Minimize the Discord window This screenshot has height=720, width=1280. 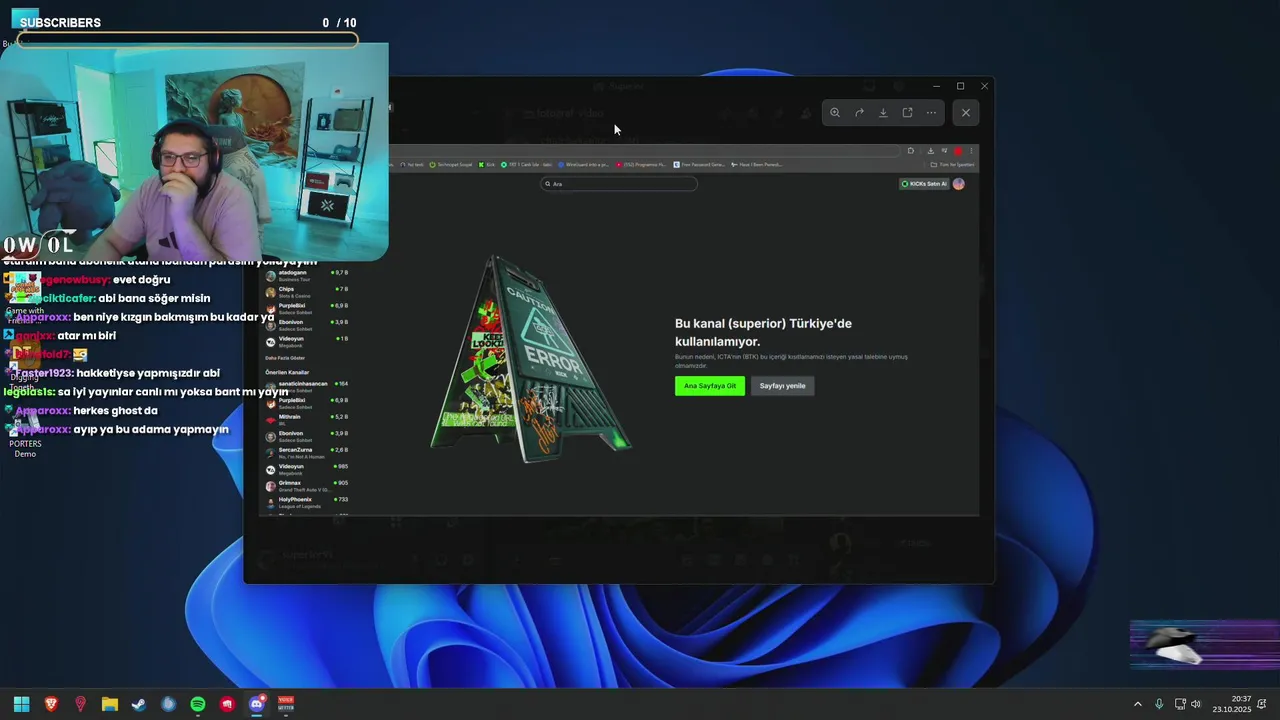coord(936,86)
